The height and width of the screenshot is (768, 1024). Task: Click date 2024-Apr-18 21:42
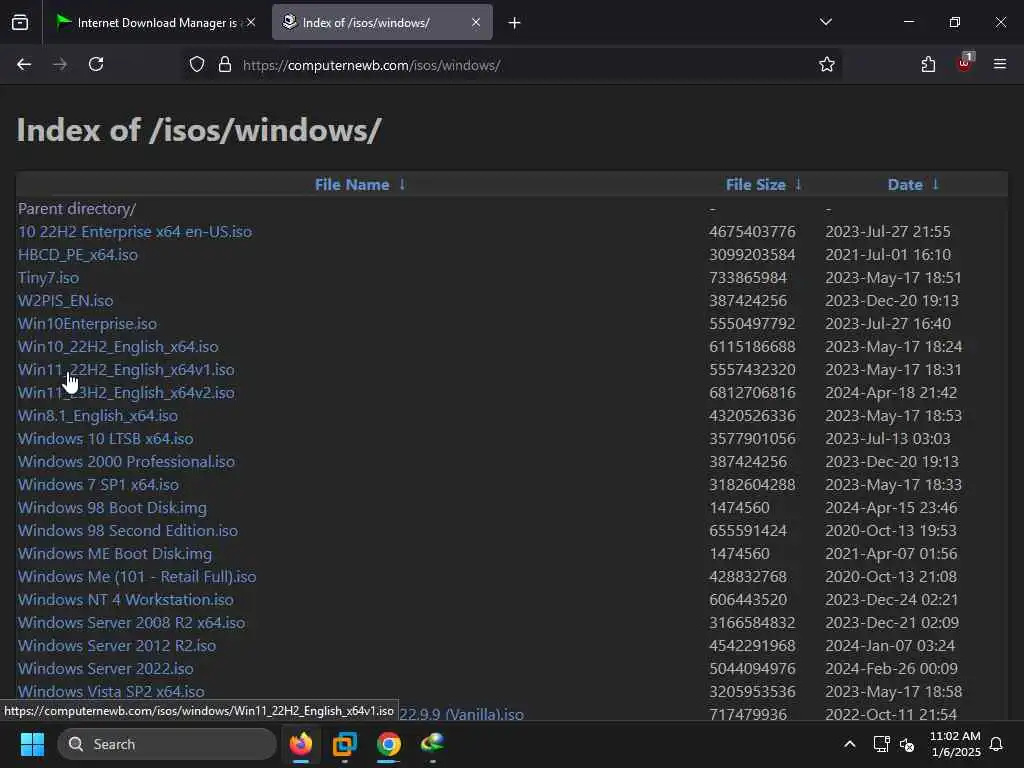pyautogui.click(x=891, y=392)
